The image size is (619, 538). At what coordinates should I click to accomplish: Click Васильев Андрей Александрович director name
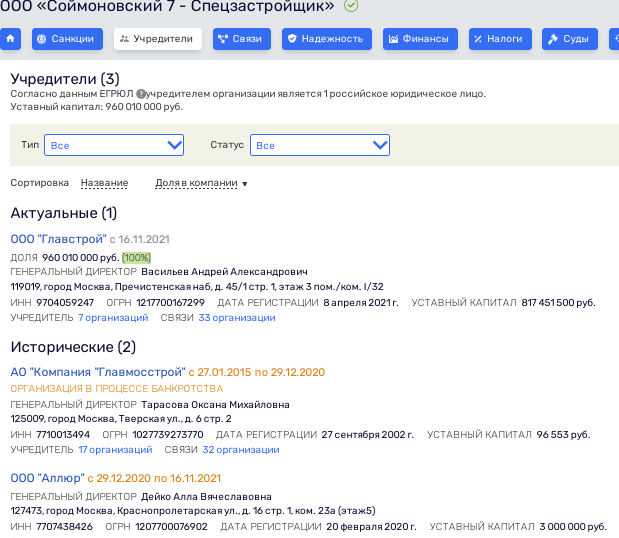[x=224, y=272]
